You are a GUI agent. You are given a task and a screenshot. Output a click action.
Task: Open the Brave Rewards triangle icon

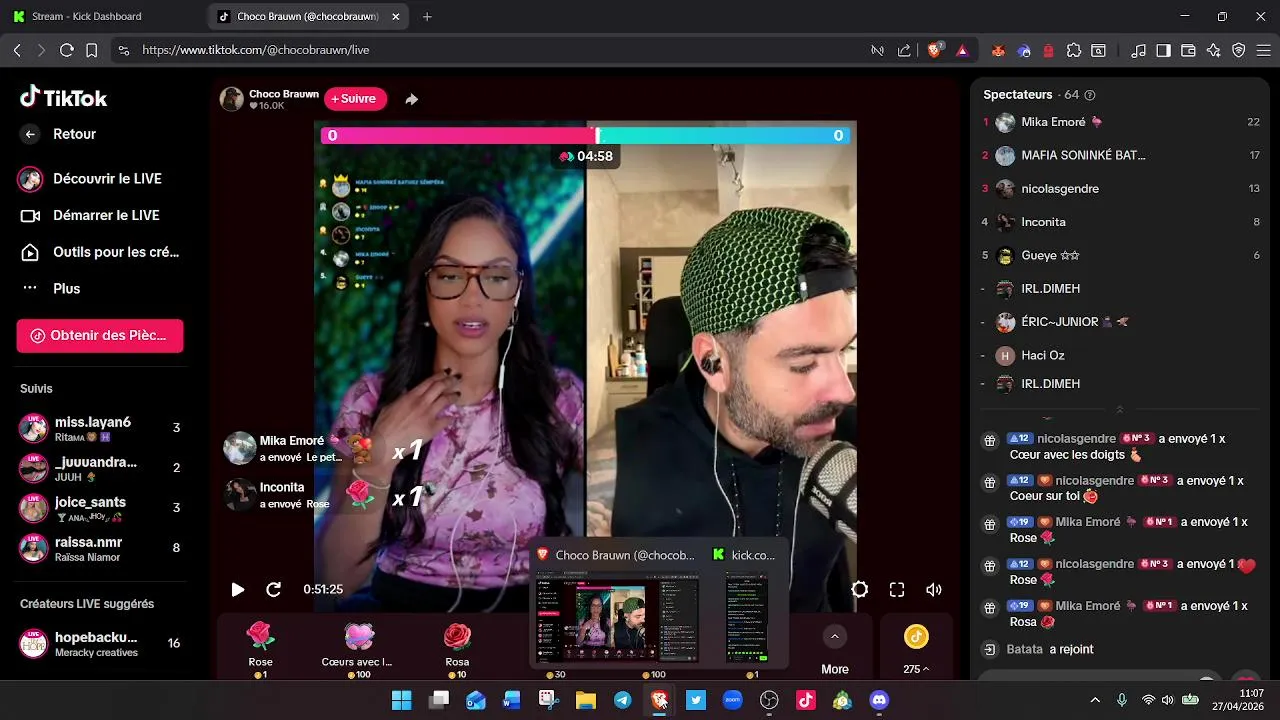[x=962, y=50]
